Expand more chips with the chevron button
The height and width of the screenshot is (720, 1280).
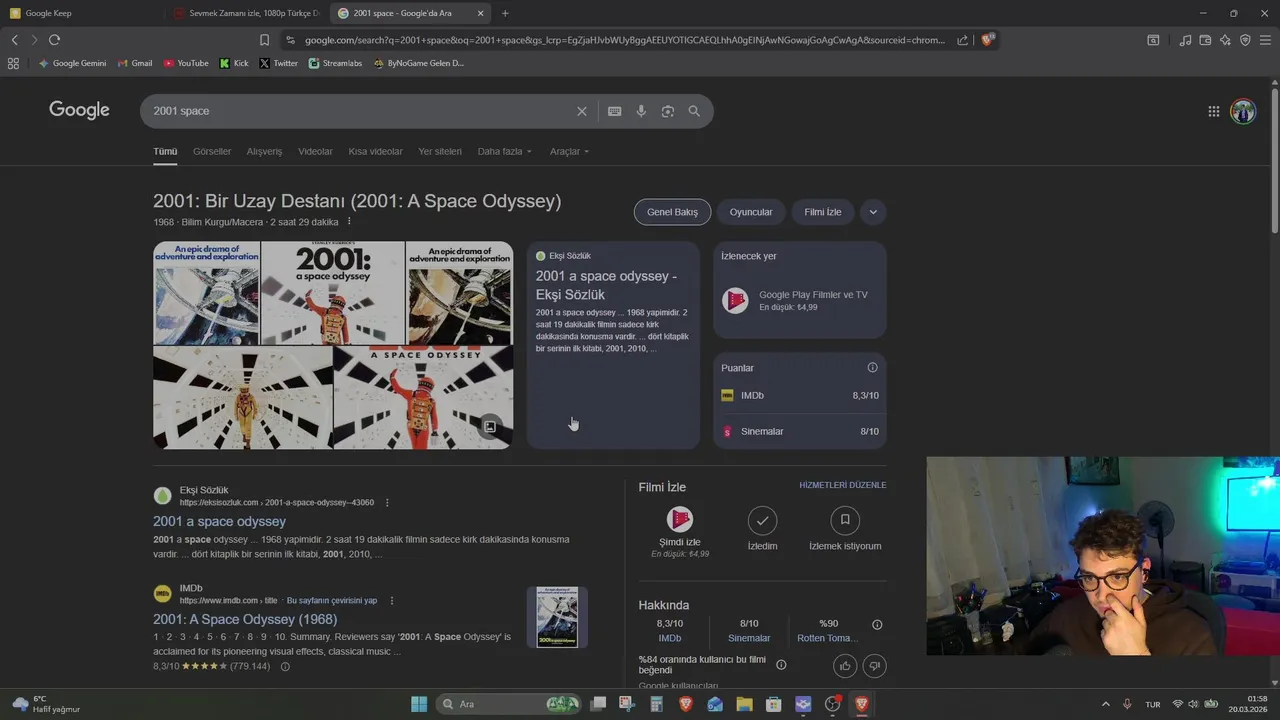coord(873,212)
